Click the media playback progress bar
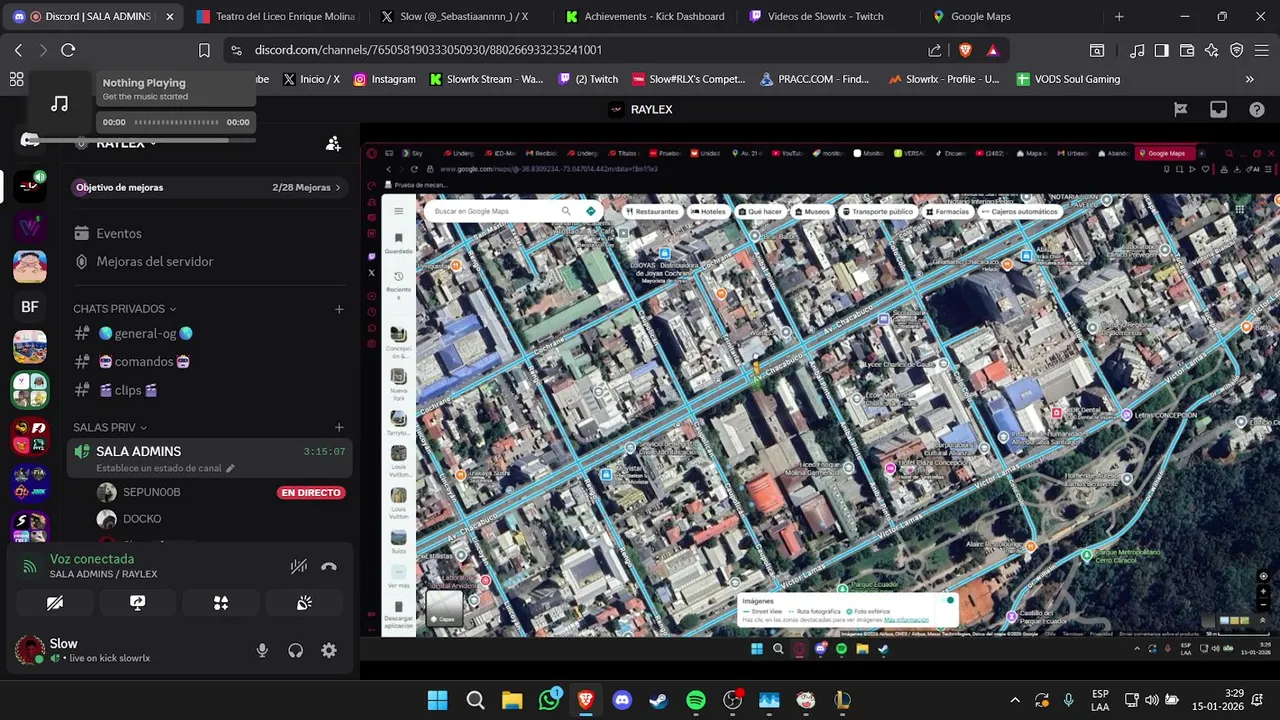The height and width of the screenshot is (720, 1280). [x=176, y=122]
